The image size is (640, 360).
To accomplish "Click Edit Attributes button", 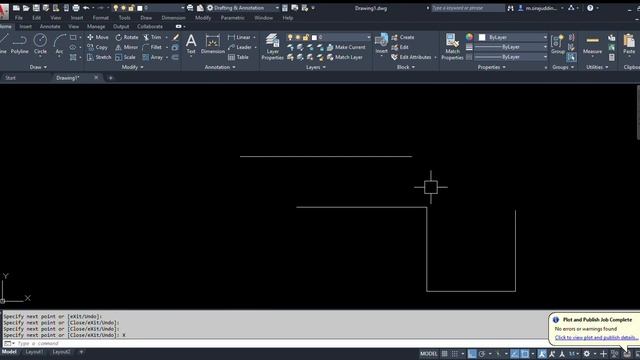I will click(x=411, y=58).
